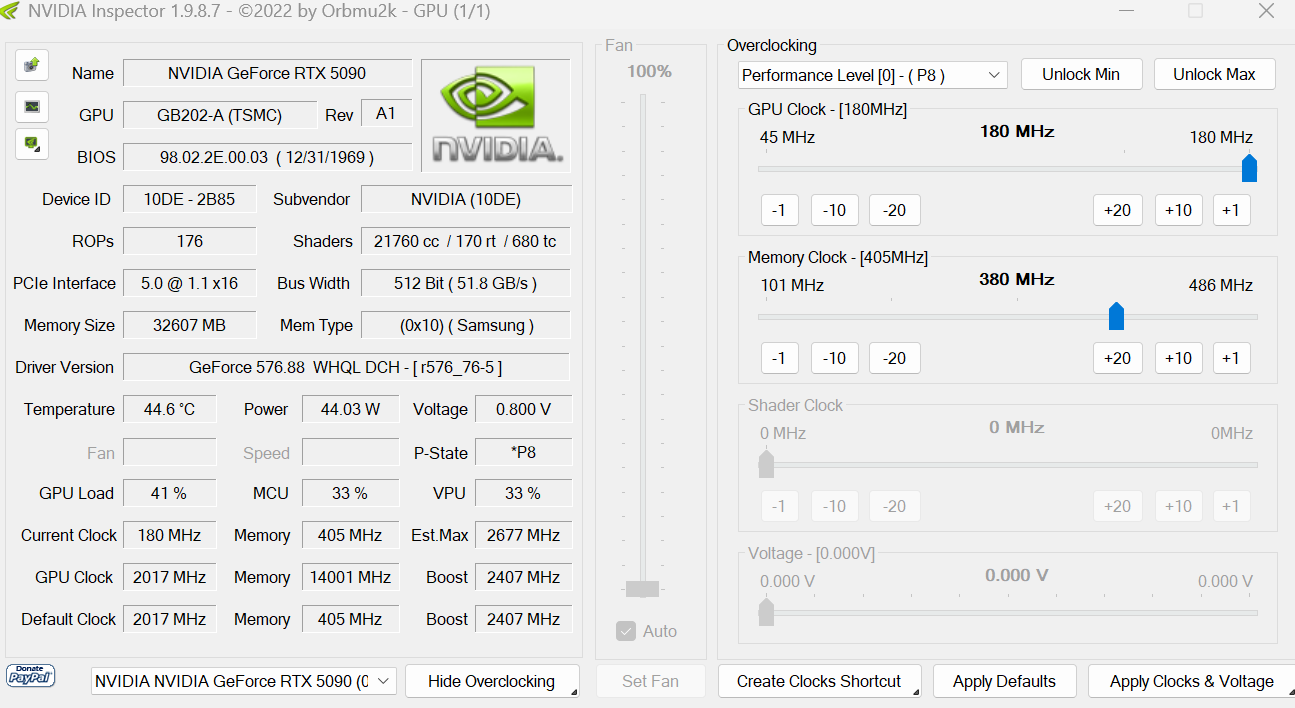Click PCIe Interface value 5.0 @ 1.1 x16

tap(189, 283)
